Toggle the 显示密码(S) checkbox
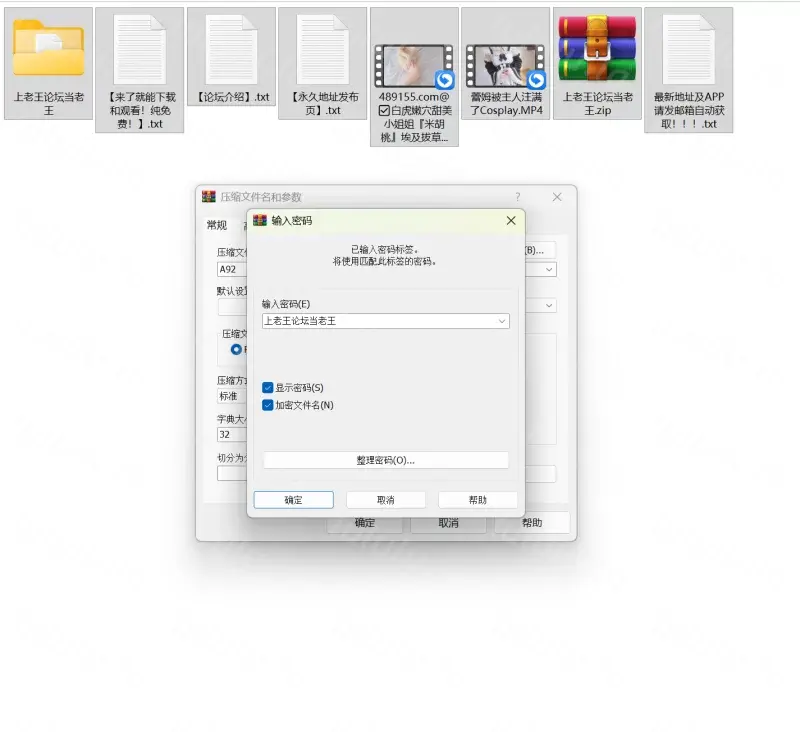The width and height of the screenshot is (800, 732). coord(267,388)
